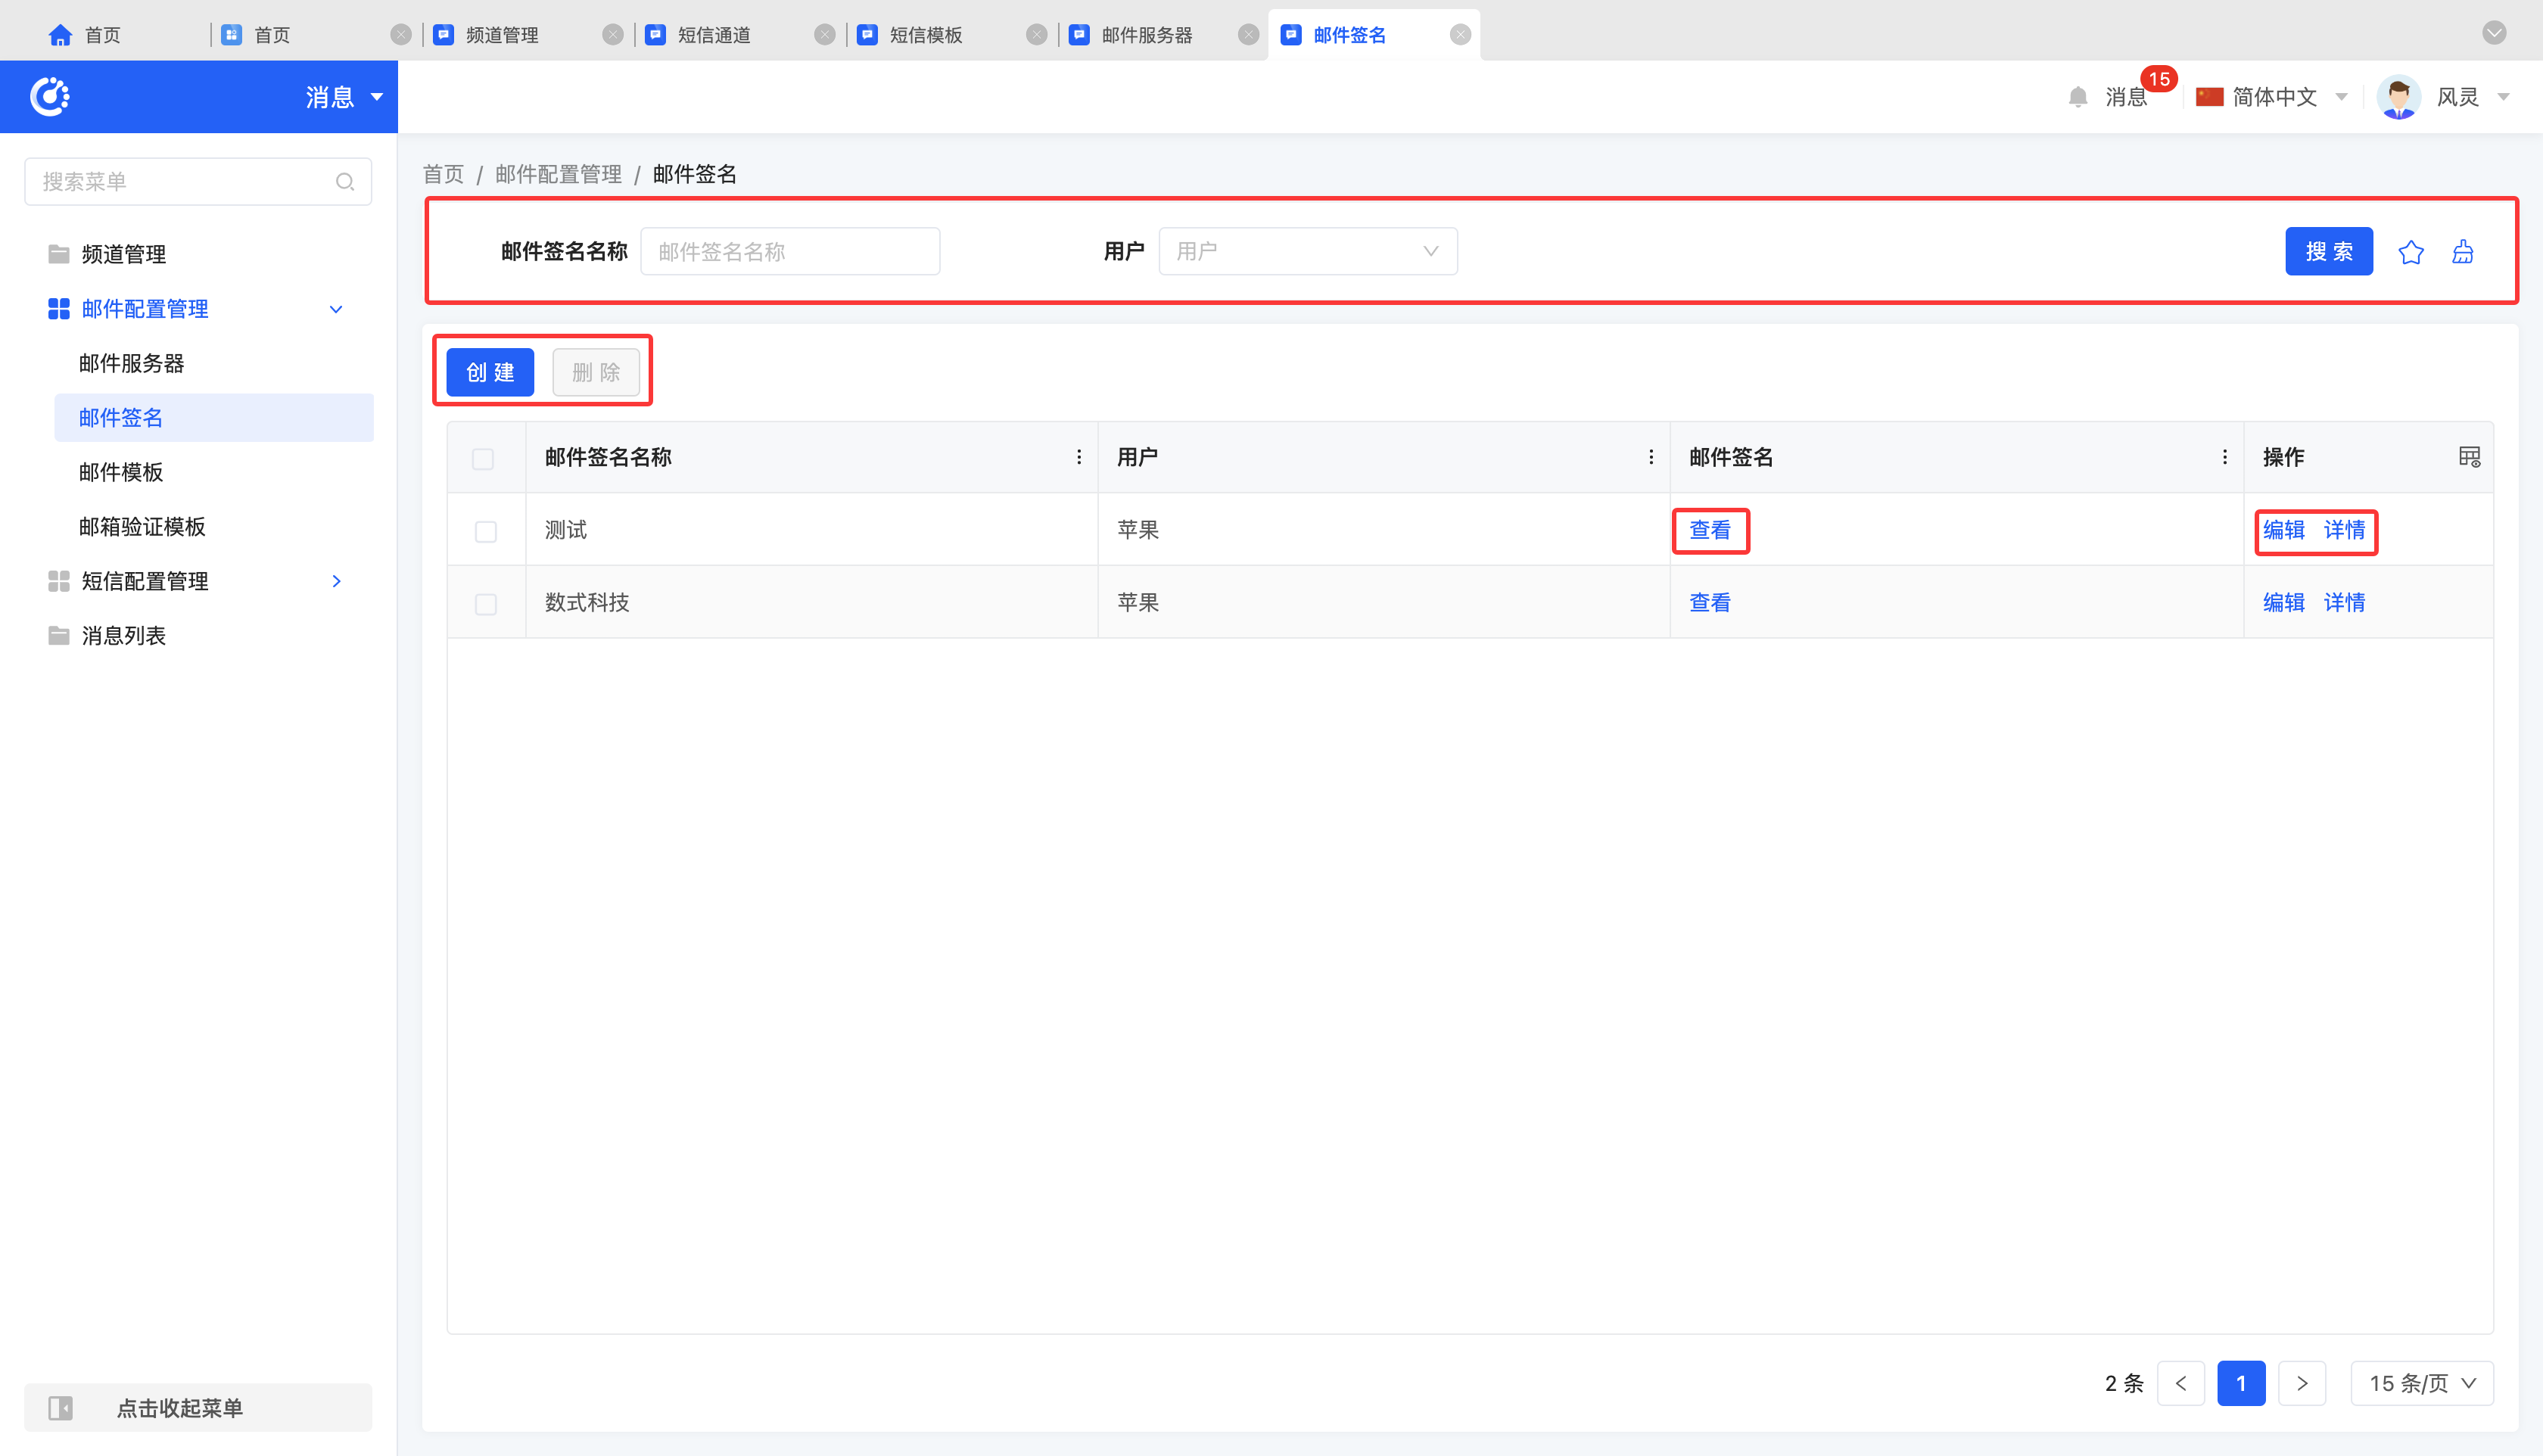Open 邮件模板 in the sidebar
This screenshot has height=1456, width=2543.
(121, 472)
